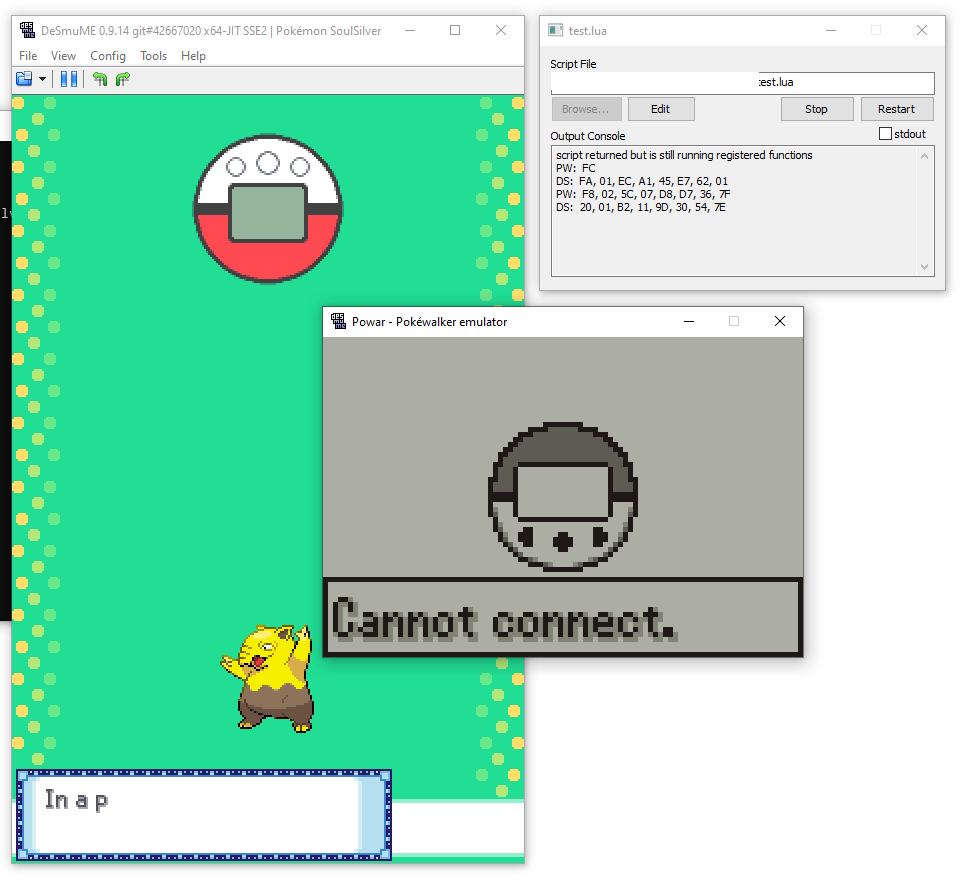Close the DeSmuME window

[501, 30]
